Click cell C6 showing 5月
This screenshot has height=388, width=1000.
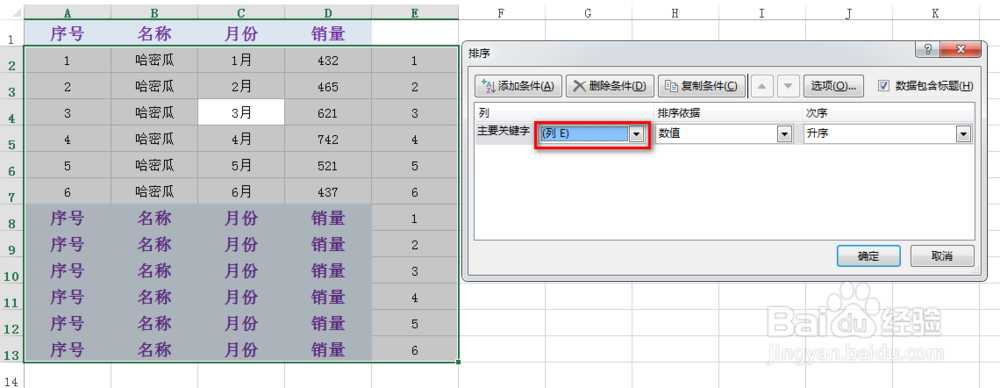point(240,165)
